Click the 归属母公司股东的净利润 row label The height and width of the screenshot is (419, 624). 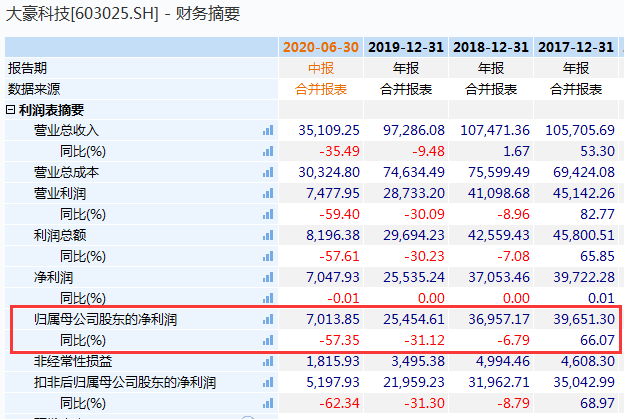105,319
